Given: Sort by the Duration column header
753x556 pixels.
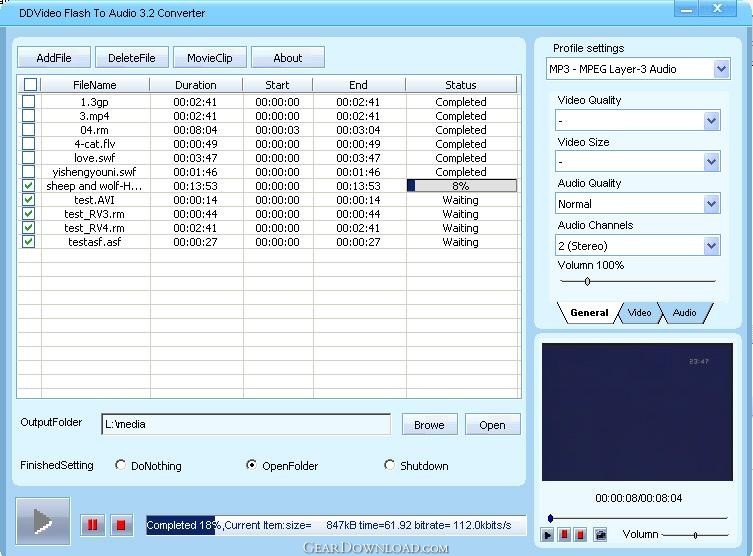Looking at the screenshot, I should tap(195, 85).
